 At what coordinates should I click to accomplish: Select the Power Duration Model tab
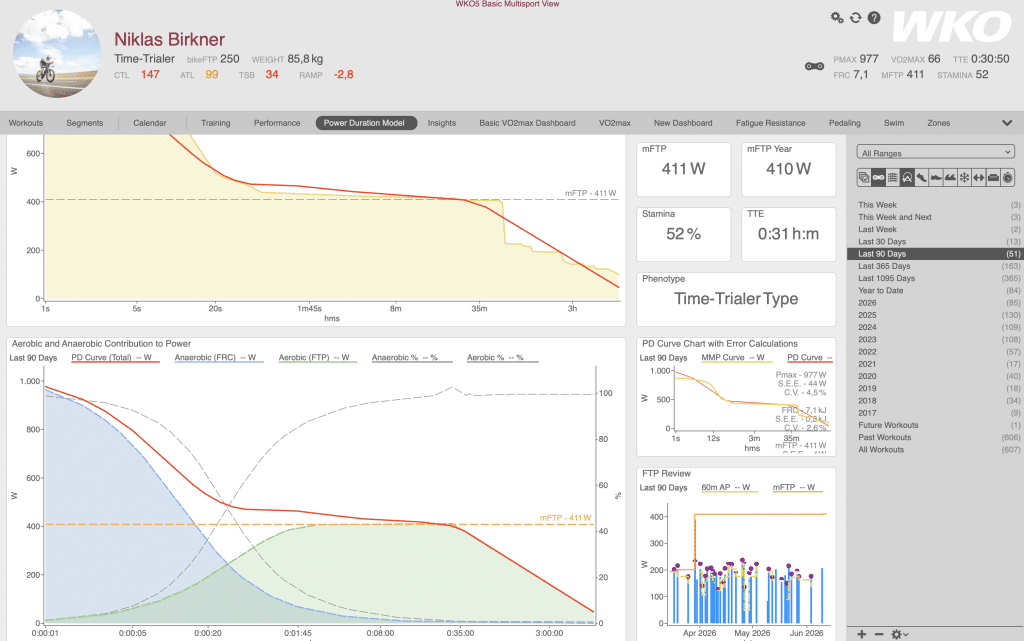(364, 123)
